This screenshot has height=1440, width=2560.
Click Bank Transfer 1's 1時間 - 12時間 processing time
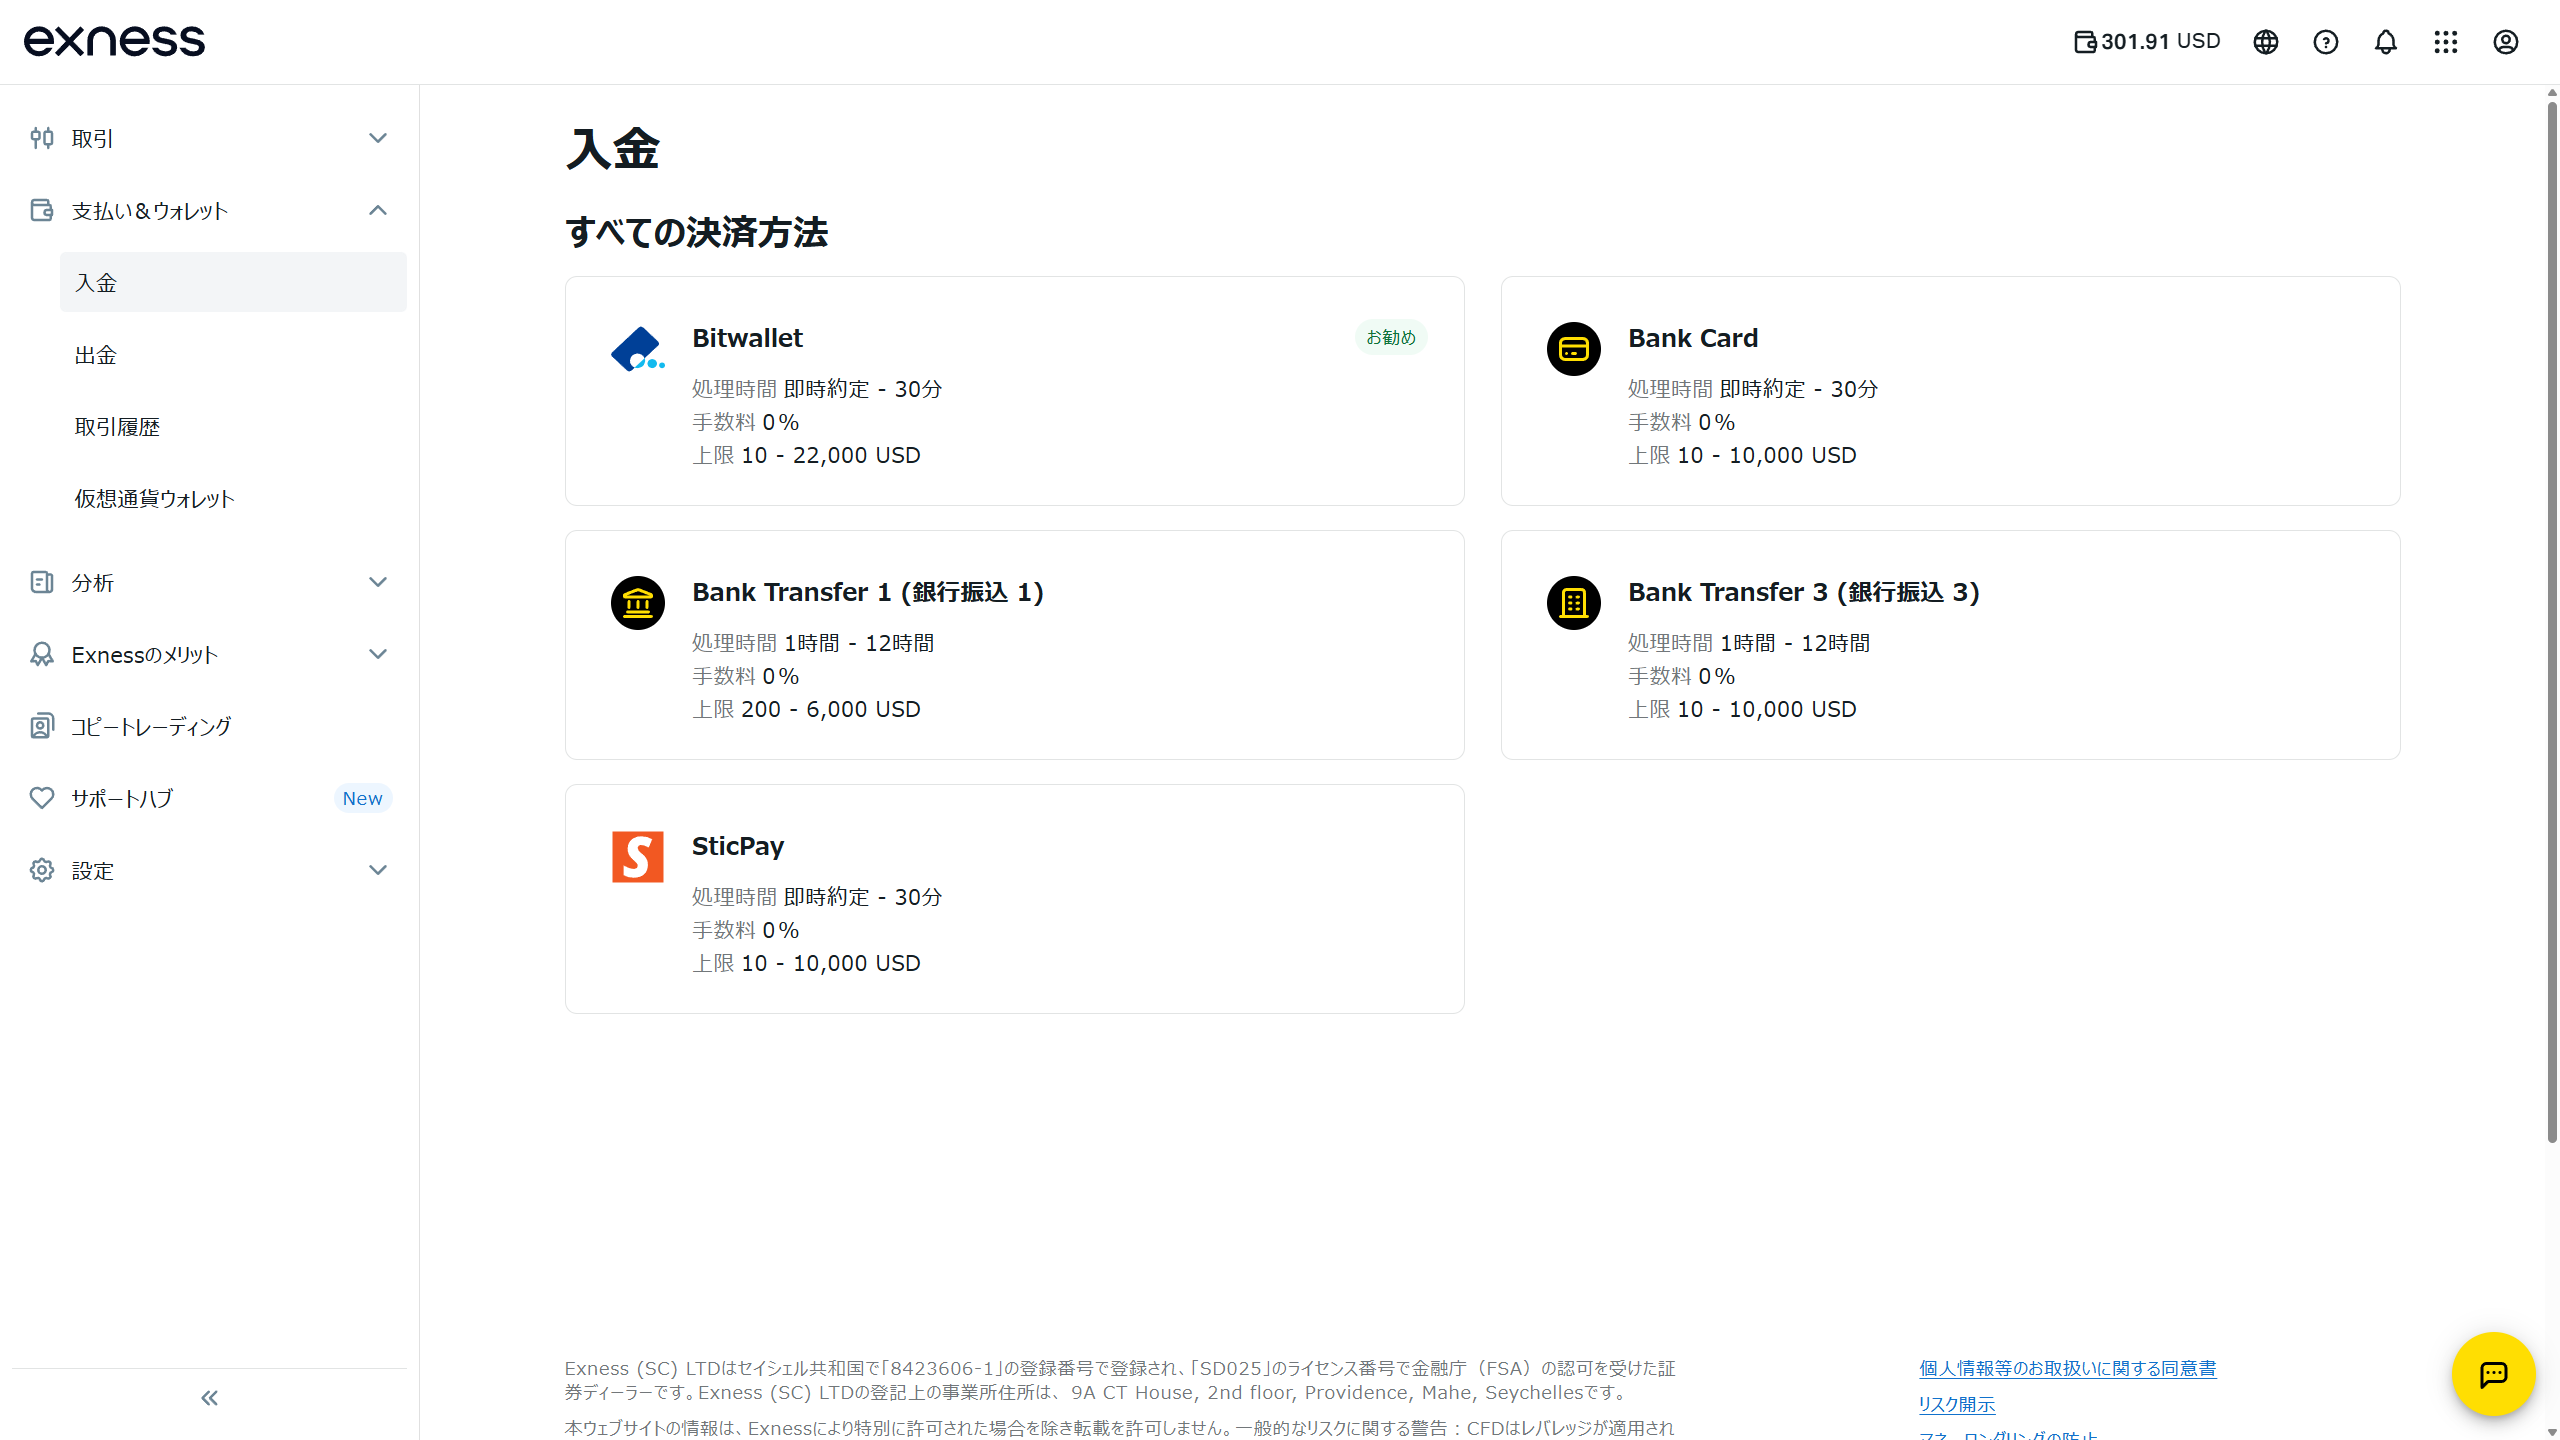tap(859, 643)
